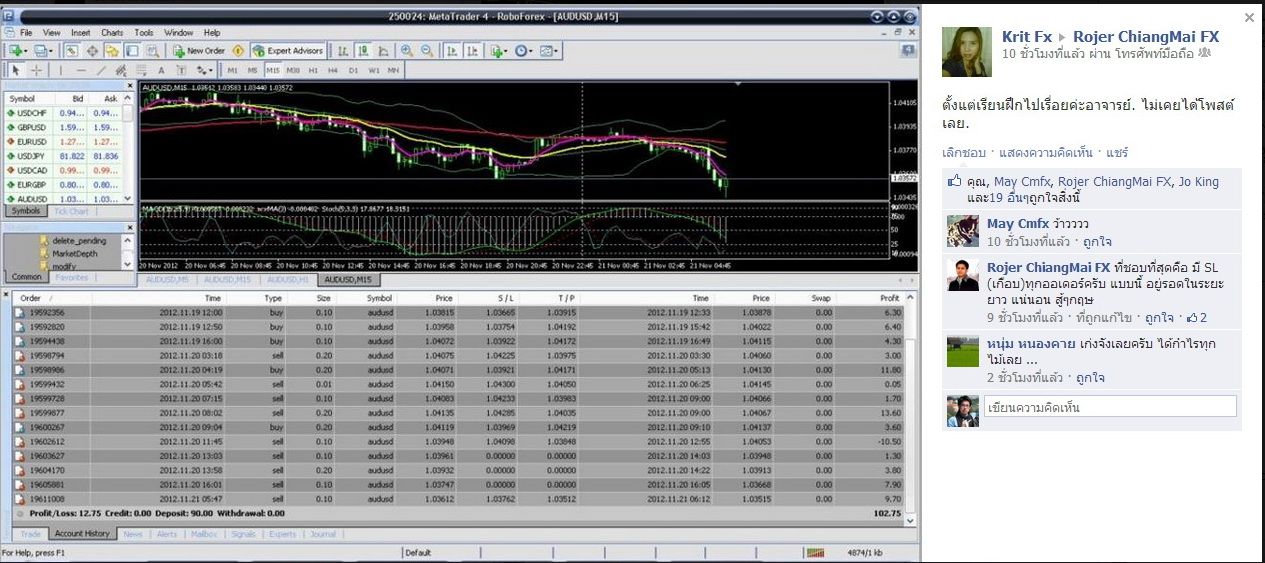Screen dimensions: 1265x563
Task: Select the Fibonacci Retracement tool
Action: click(x=141, y=70)
